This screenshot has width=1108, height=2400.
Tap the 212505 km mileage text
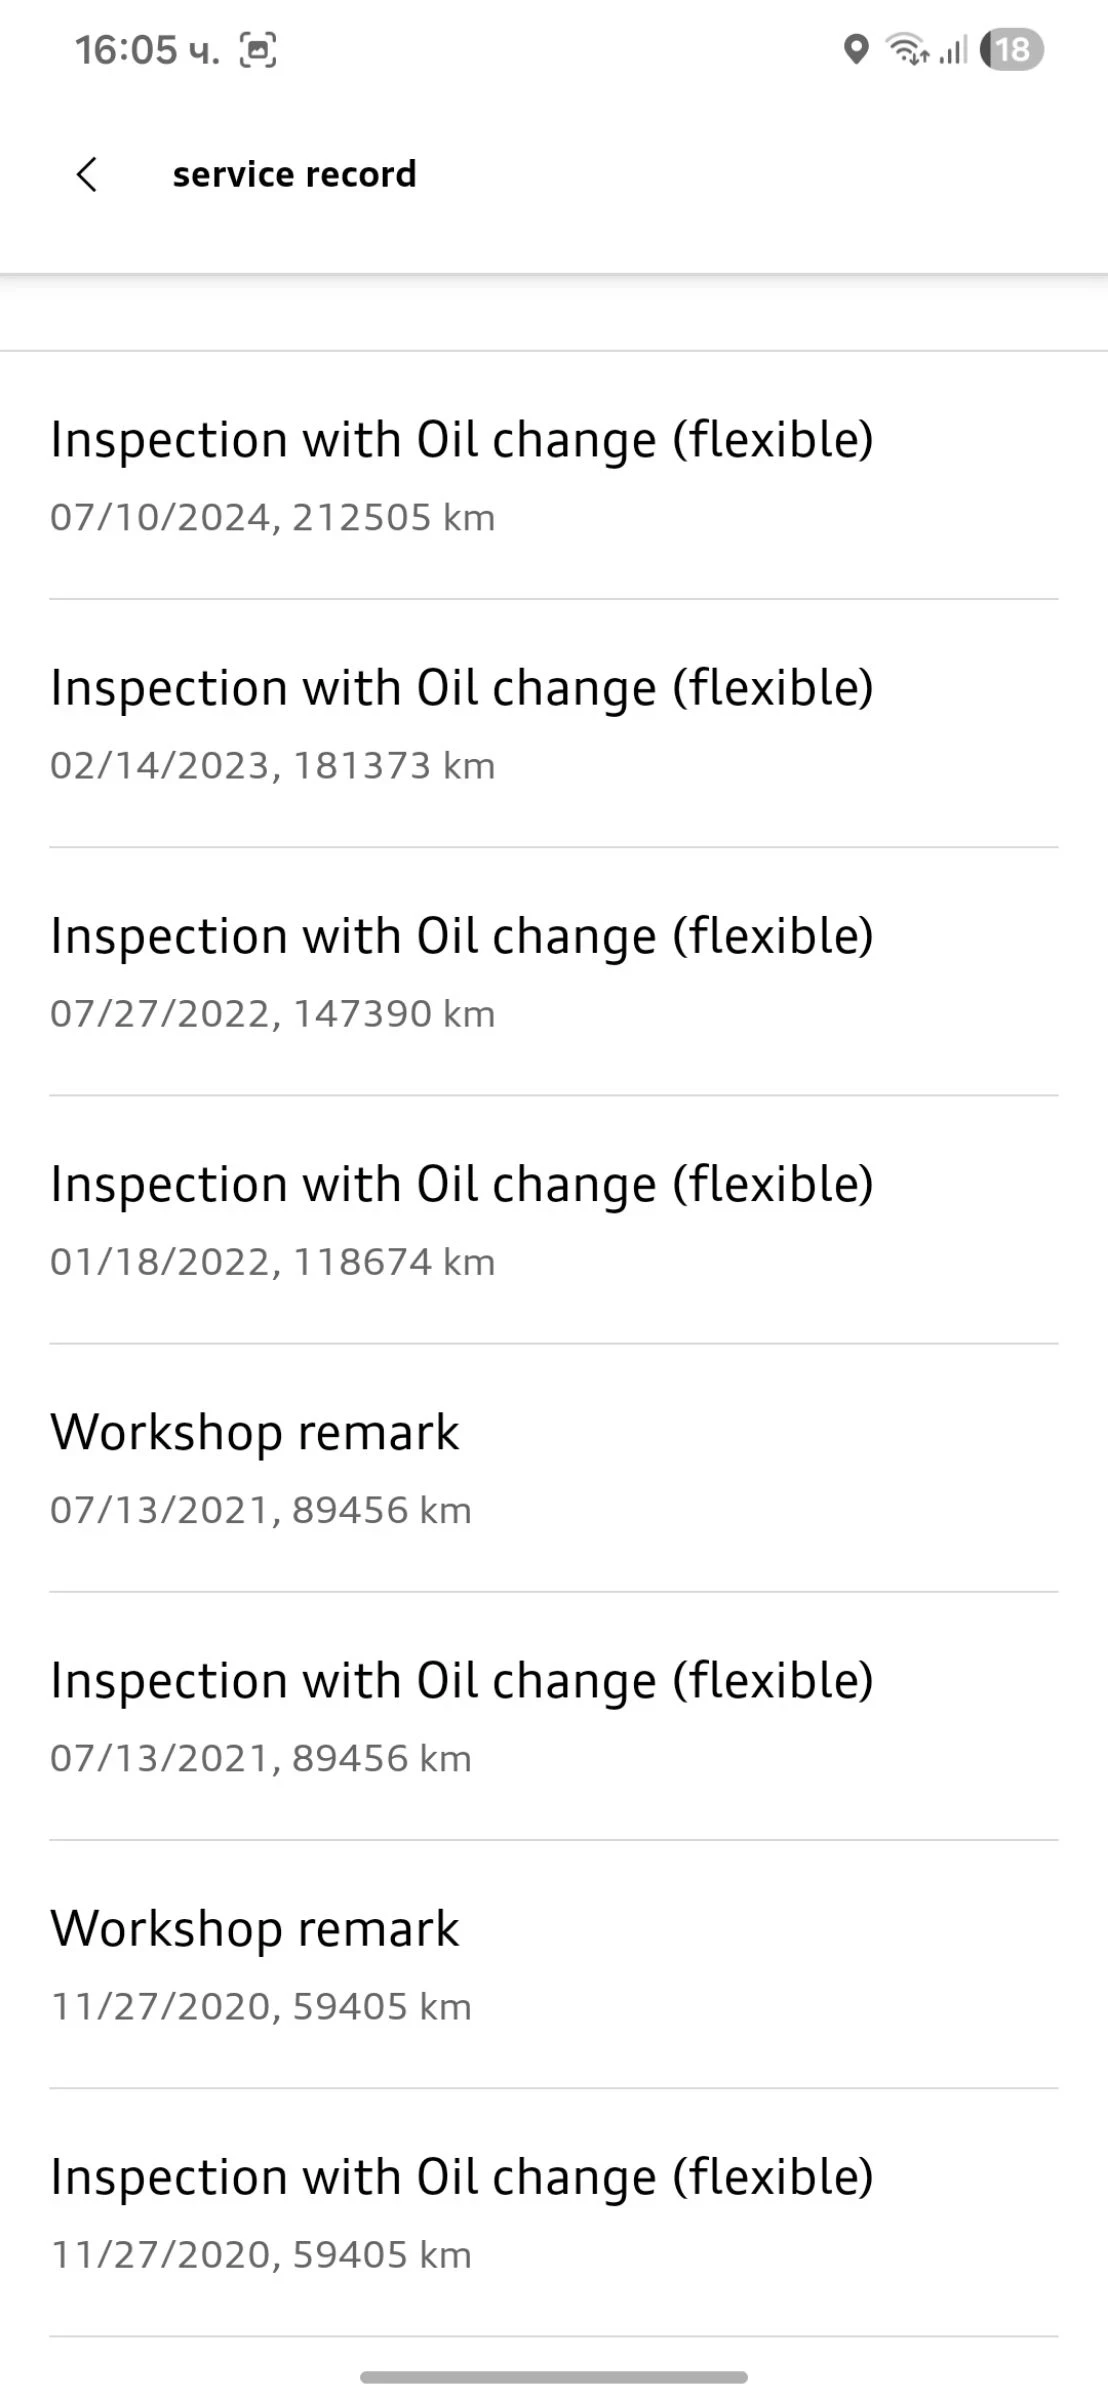click(x=393, y=518)
